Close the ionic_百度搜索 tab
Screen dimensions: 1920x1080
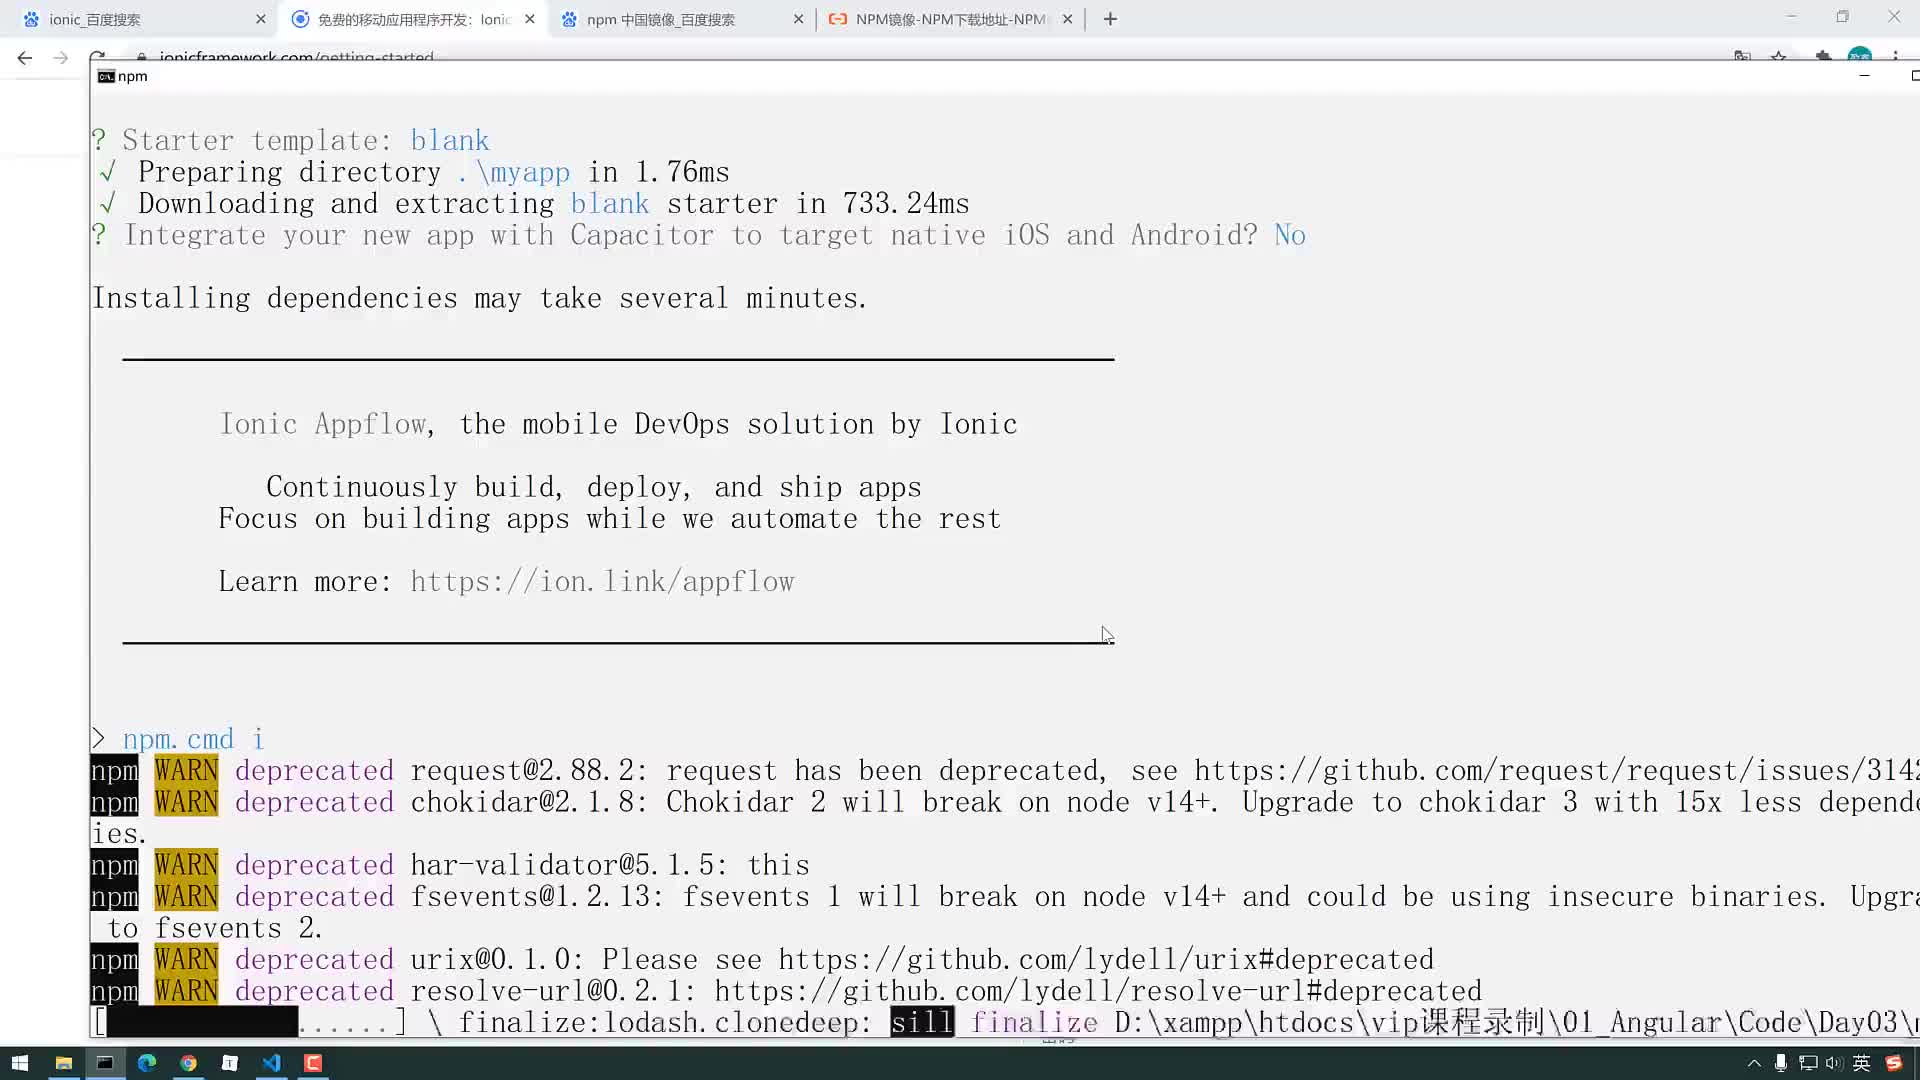click(x=261, y=19)
